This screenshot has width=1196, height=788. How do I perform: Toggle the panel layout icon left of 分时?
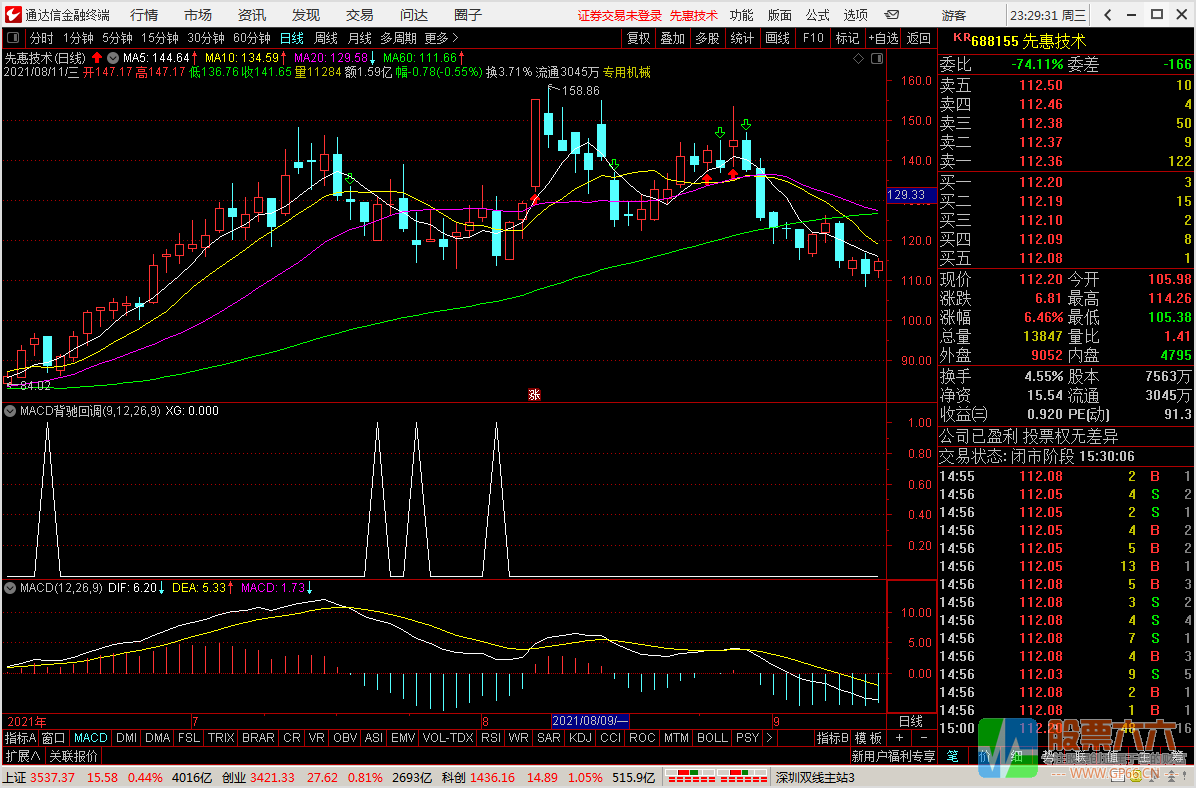point(13,37)
